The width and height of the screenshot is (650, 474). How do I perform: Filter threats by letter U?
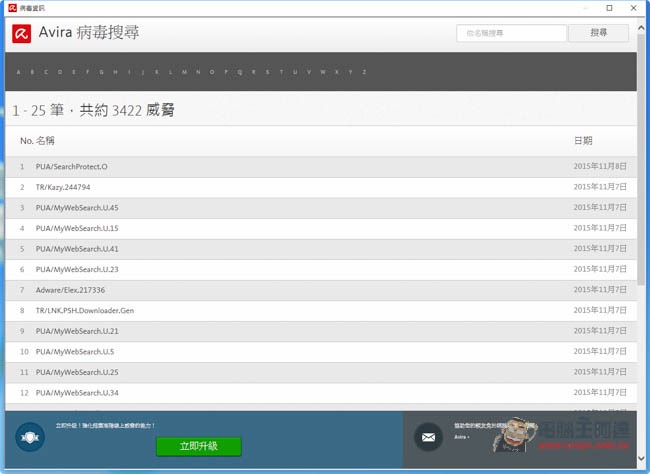coord(295,72)
